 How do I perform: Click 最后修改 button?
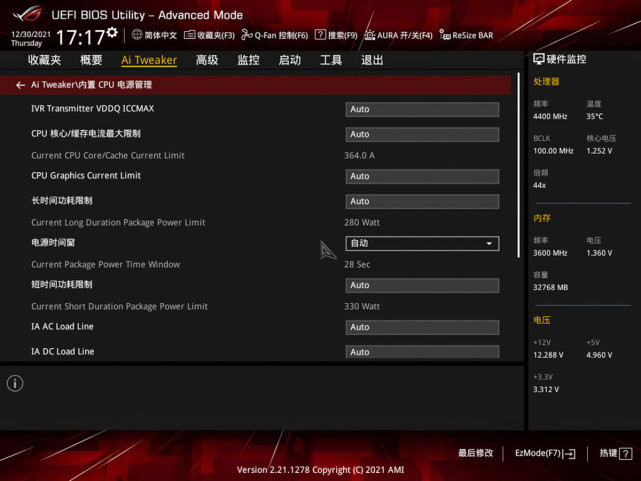click(x=475, y=453)
